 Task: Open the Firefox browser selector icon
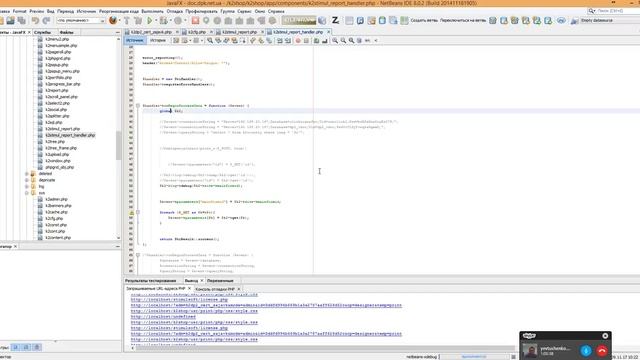[113, 20]
